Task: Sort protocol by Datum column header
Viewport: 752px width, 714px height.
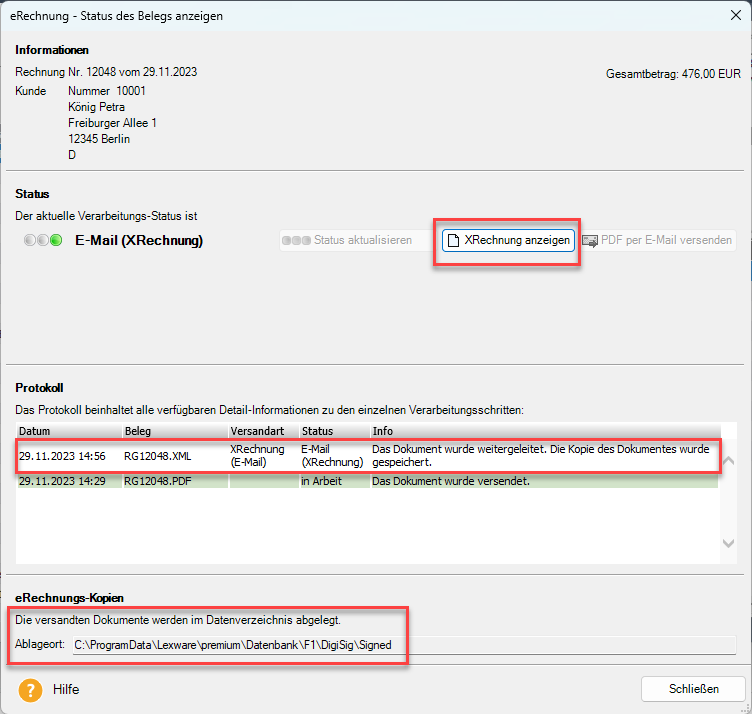Action: coord(69,431)
